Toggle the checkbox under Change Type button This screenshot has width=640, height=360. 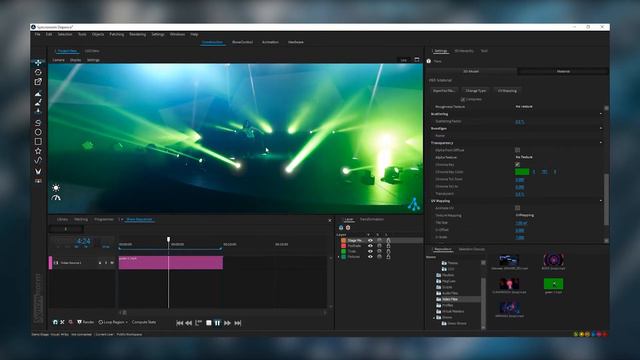pyautogui.click(x=462, y=99)
